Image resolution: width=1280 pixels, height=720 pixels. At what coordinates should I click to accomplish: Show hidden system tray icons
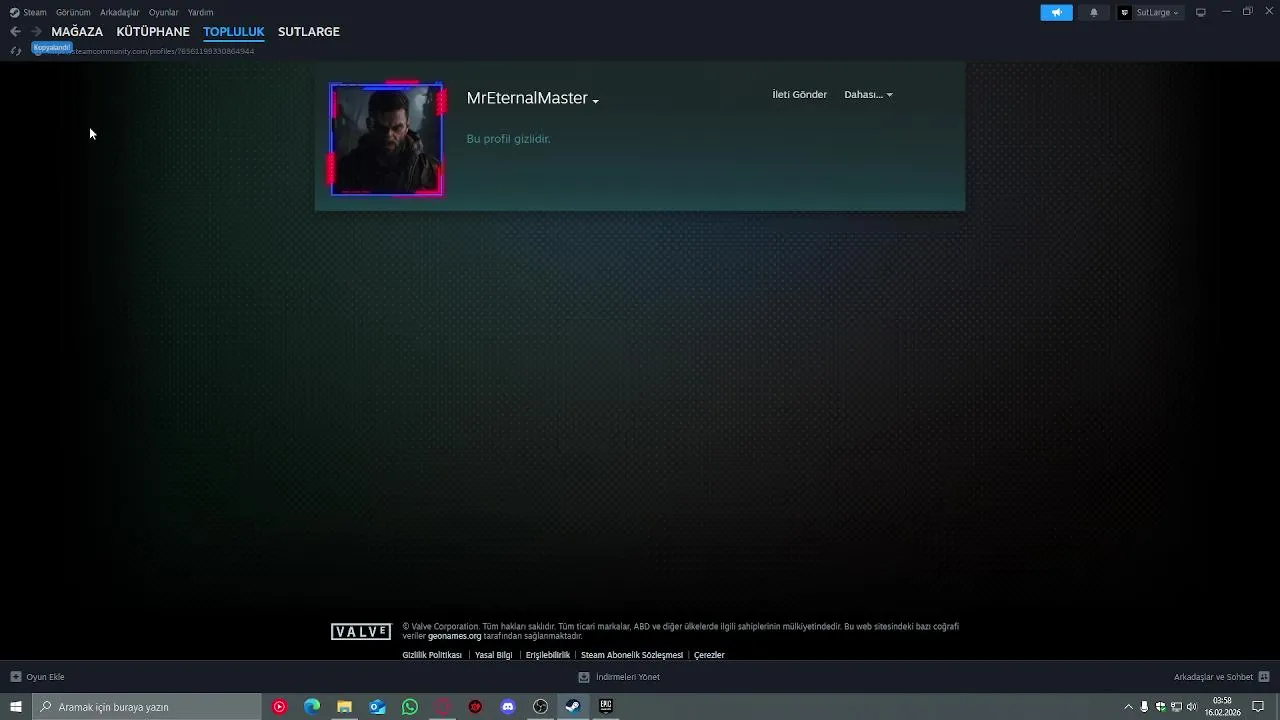tap(1129, 707)
